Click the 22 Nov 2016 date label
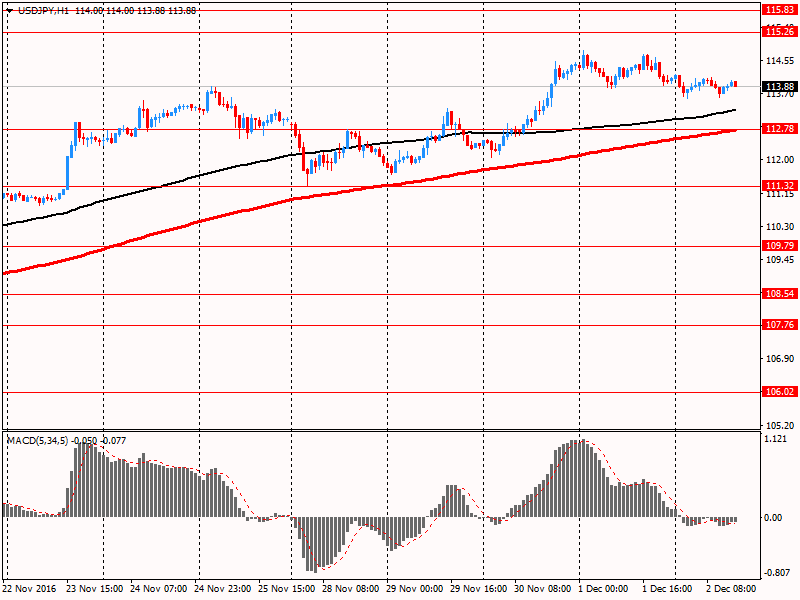Viewport: 800px width, 600px height. point(32,590)
